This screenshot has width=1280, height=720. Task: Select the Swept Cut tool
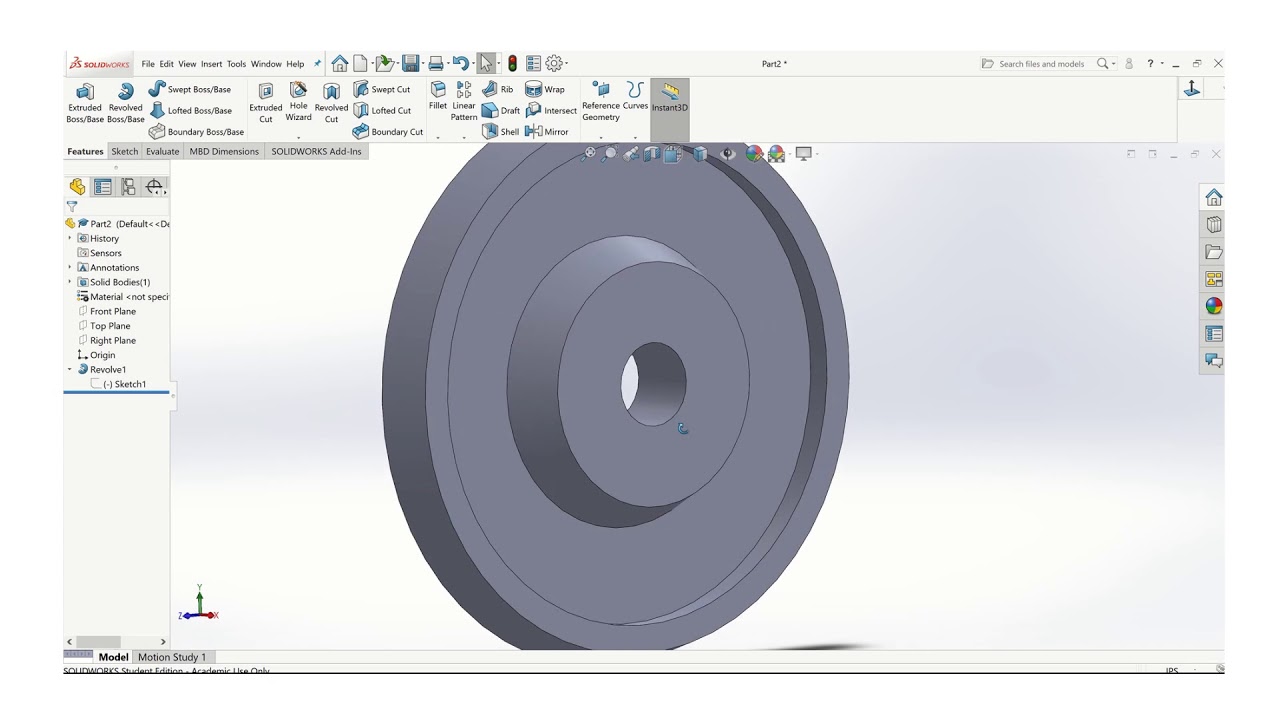(382, 89)
